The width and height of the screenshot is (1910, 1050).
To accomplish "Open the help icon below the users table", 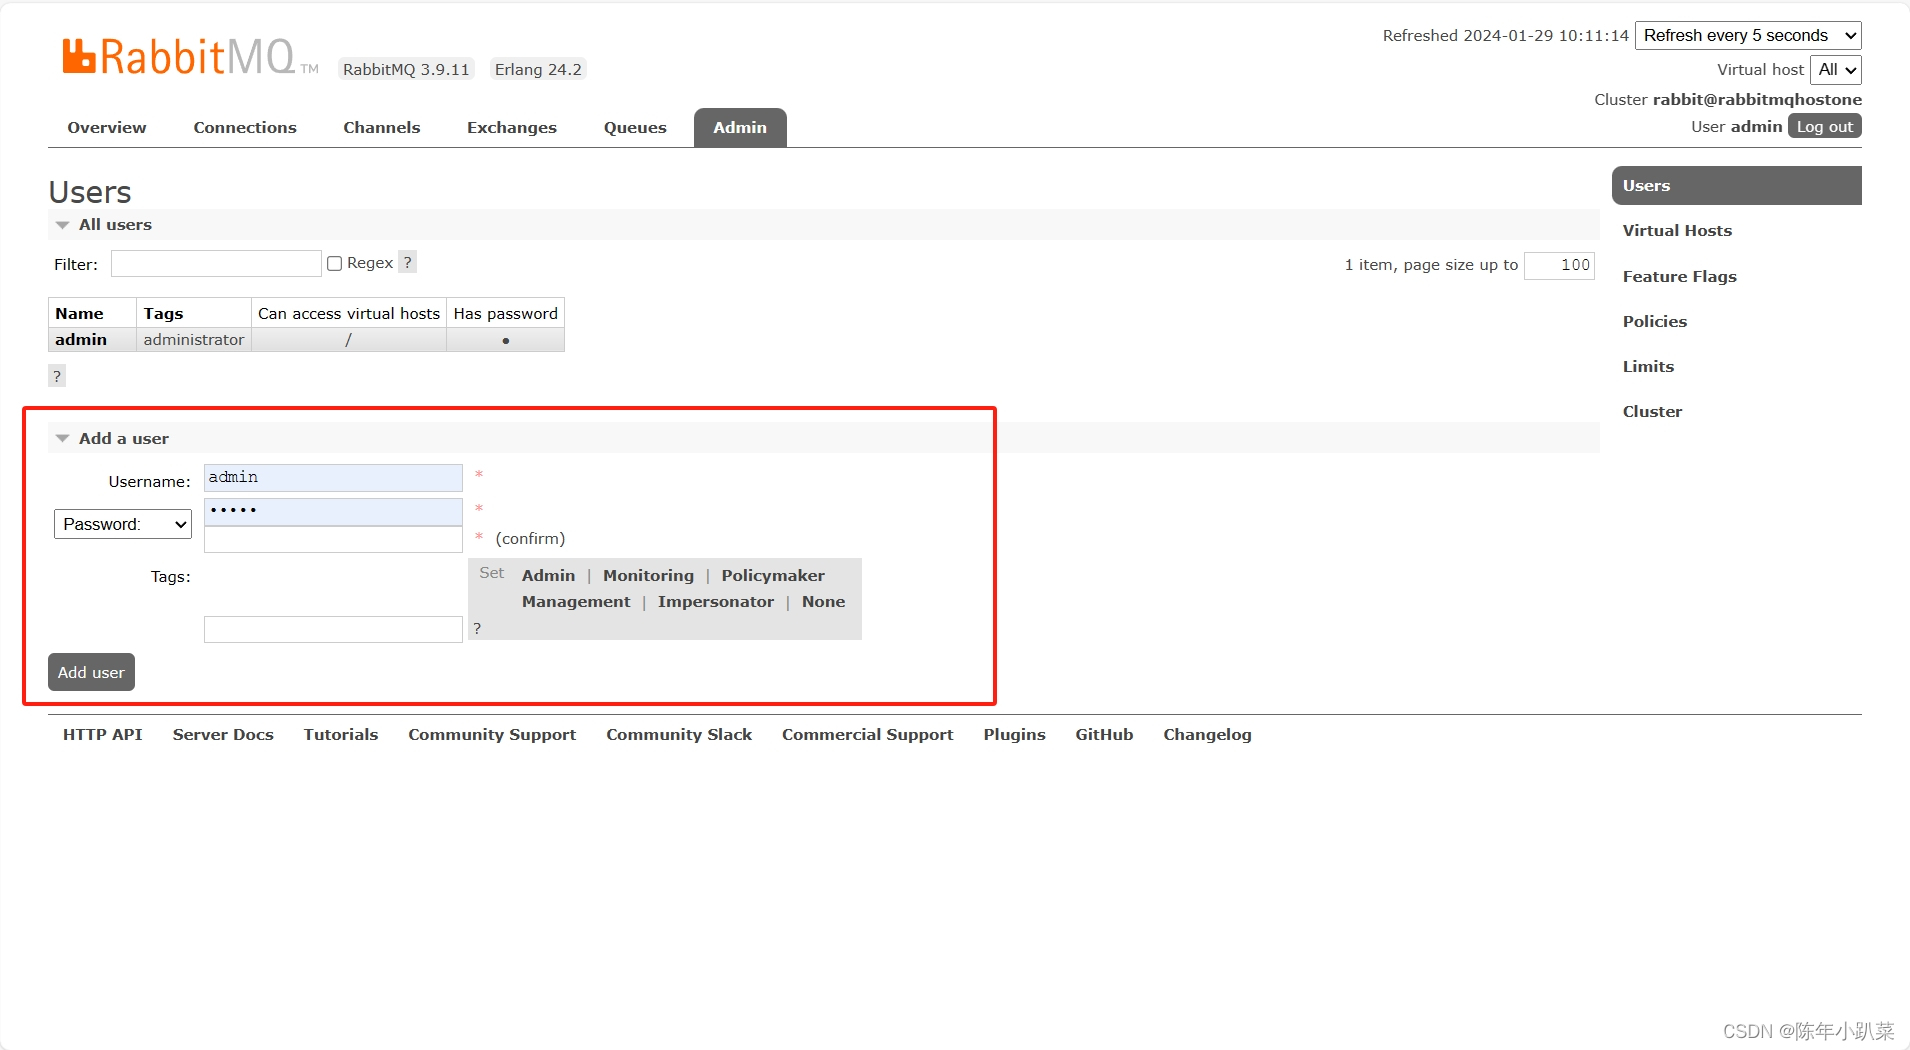I will point(57,376).
